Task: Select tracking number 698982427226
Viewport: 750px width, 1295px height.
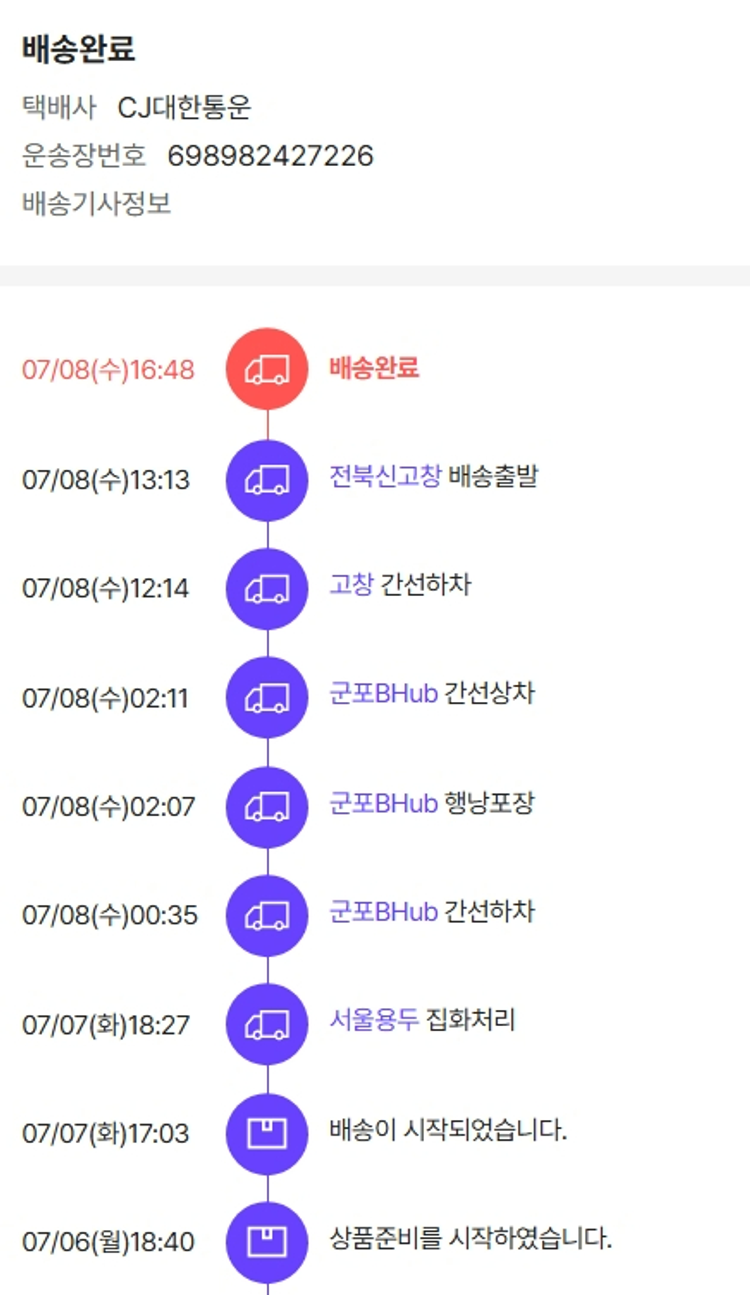Action: pos(270,155)
